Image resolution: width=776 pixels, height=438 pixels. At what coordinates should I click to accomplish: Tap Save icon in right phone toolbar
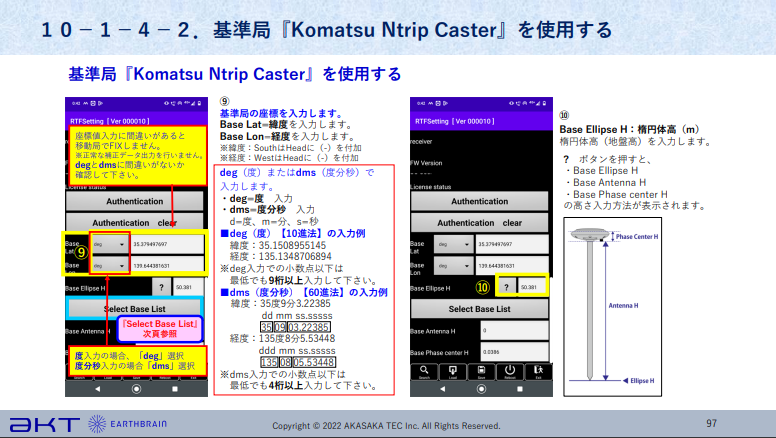point(481,372)
